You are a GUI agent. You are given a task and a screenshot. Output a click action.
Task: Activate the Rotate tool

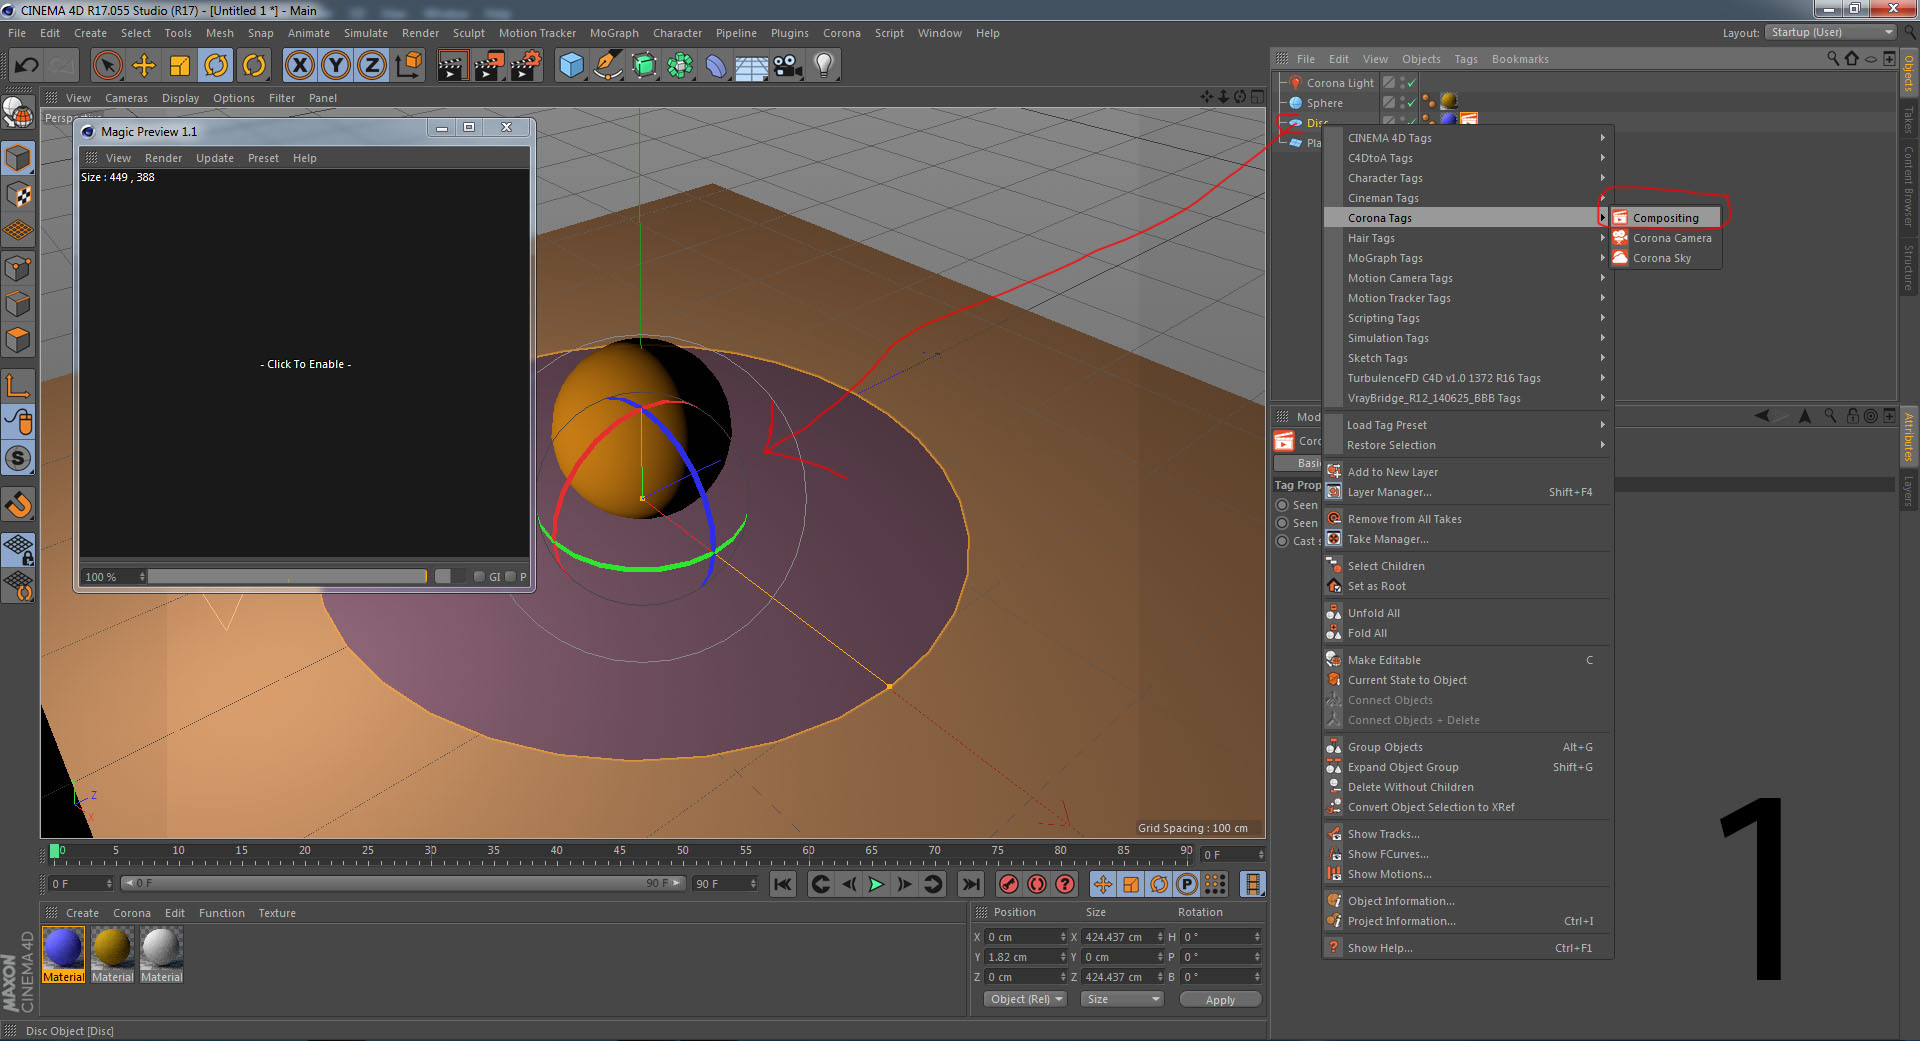216,66
